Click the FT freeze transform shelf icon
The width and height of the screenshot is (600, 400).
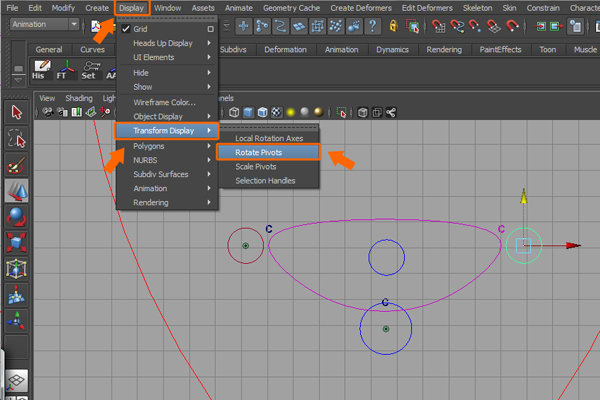pyautogui.click(x=65, y=70)
